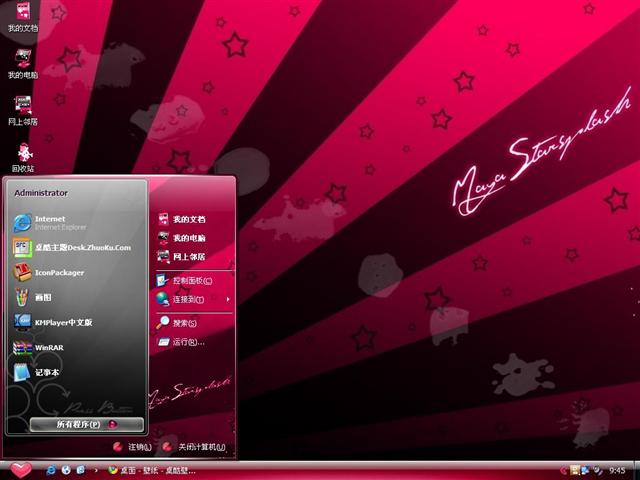
Task: Open 我的电脑 desktop icon
Action: [x=23, y=64]
